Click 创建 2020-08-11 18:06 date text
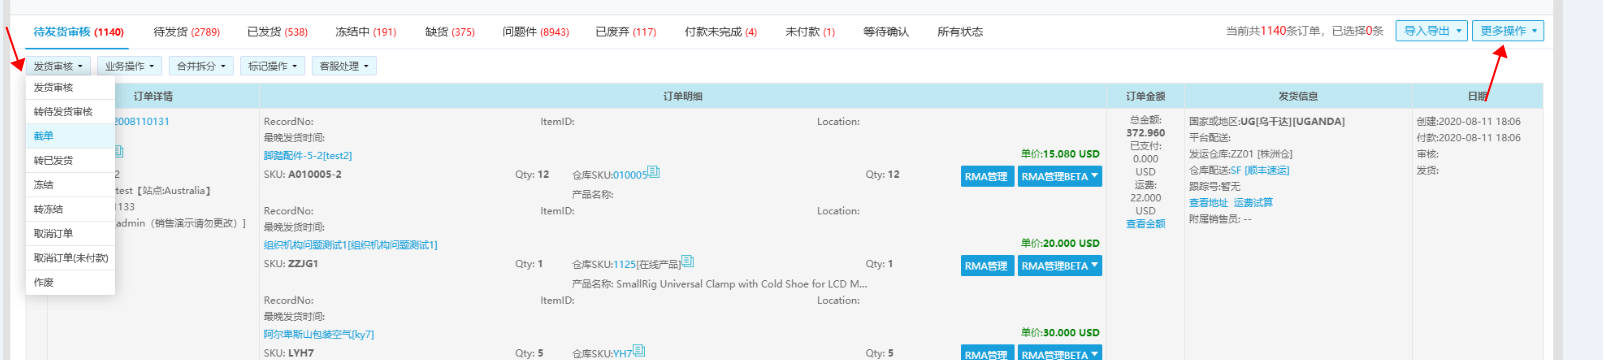The image size is (1603, 360). [x=1468, y=122]
